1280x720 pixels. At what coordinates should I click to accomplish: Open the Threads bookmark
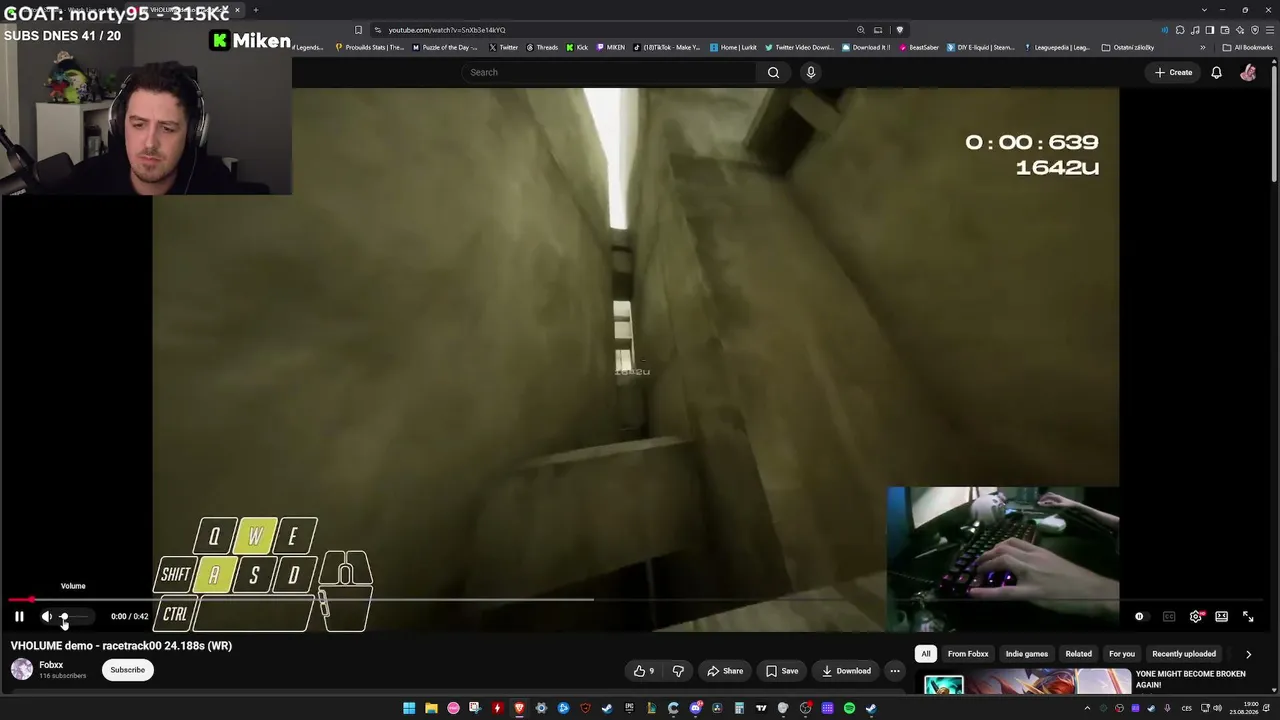point(542,47)
